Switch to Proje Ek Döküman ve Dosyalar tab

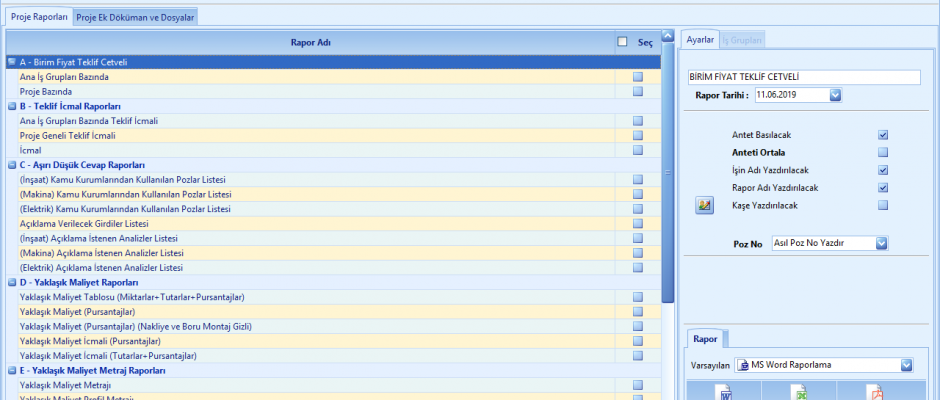[x=136, y=17]
